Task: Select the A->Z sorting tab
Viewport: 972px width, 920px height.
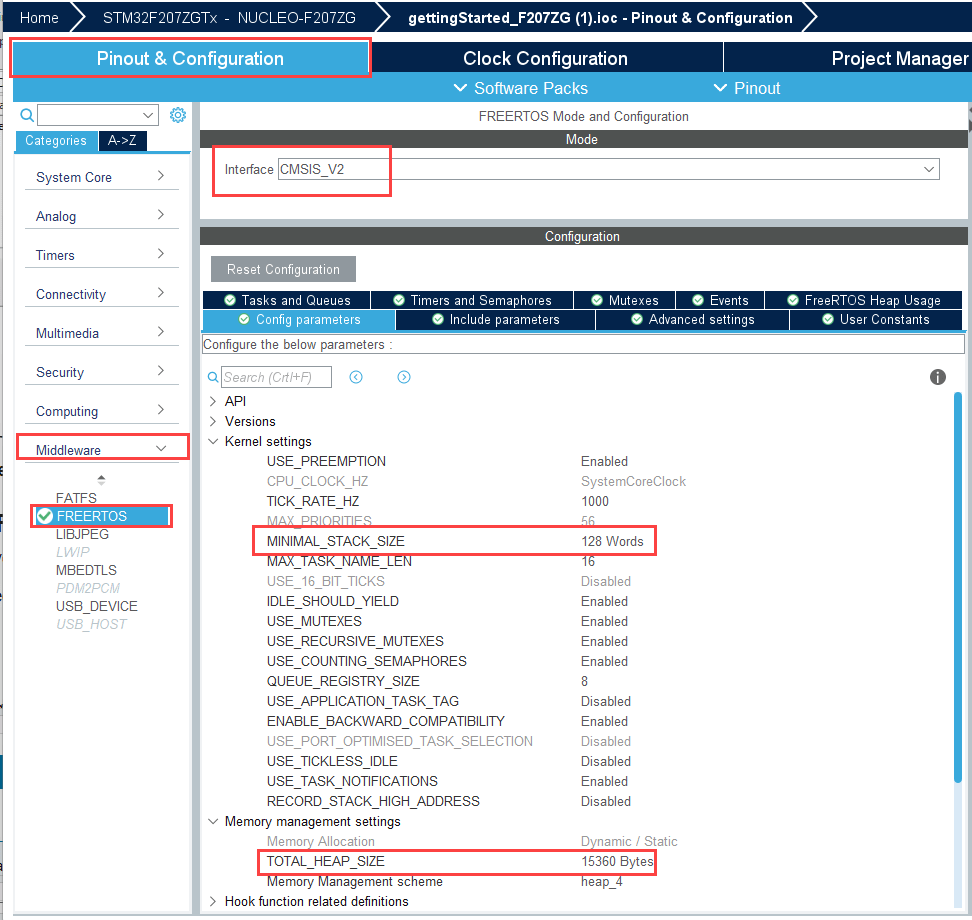Action: click(122, 141)
